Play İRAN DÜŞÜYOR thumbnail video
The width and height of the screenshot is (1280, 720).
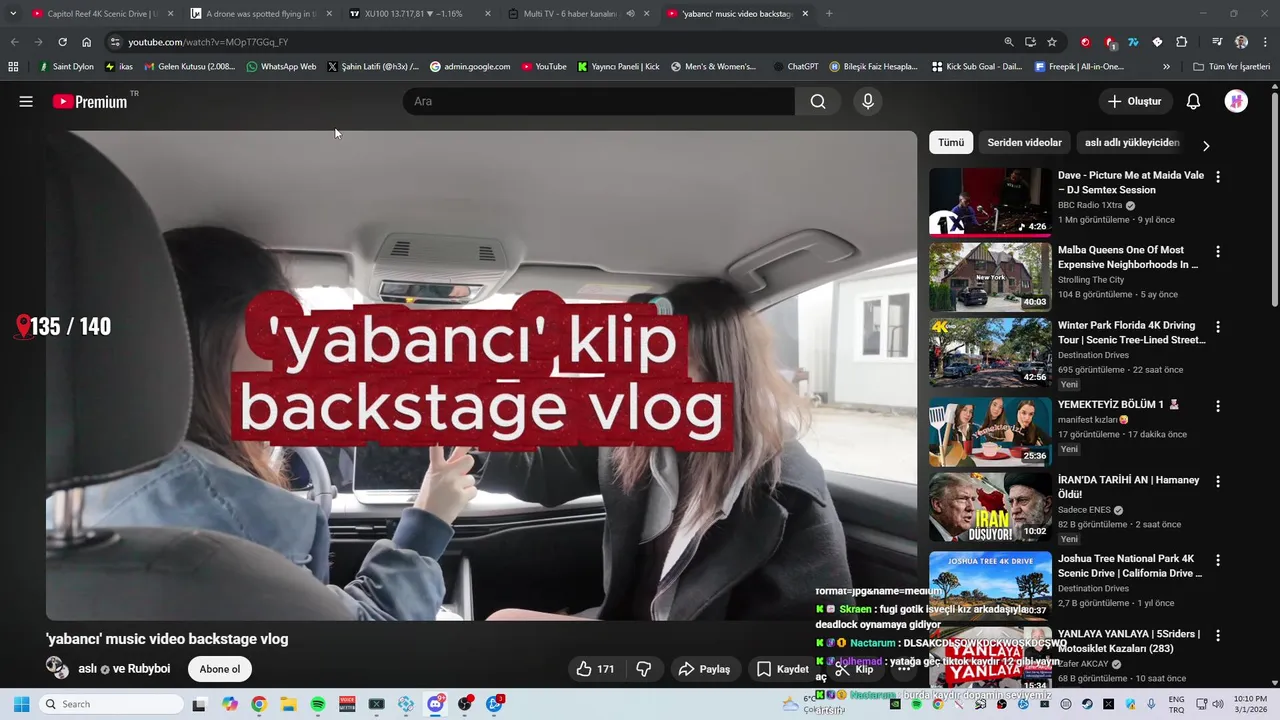point(990,507)
